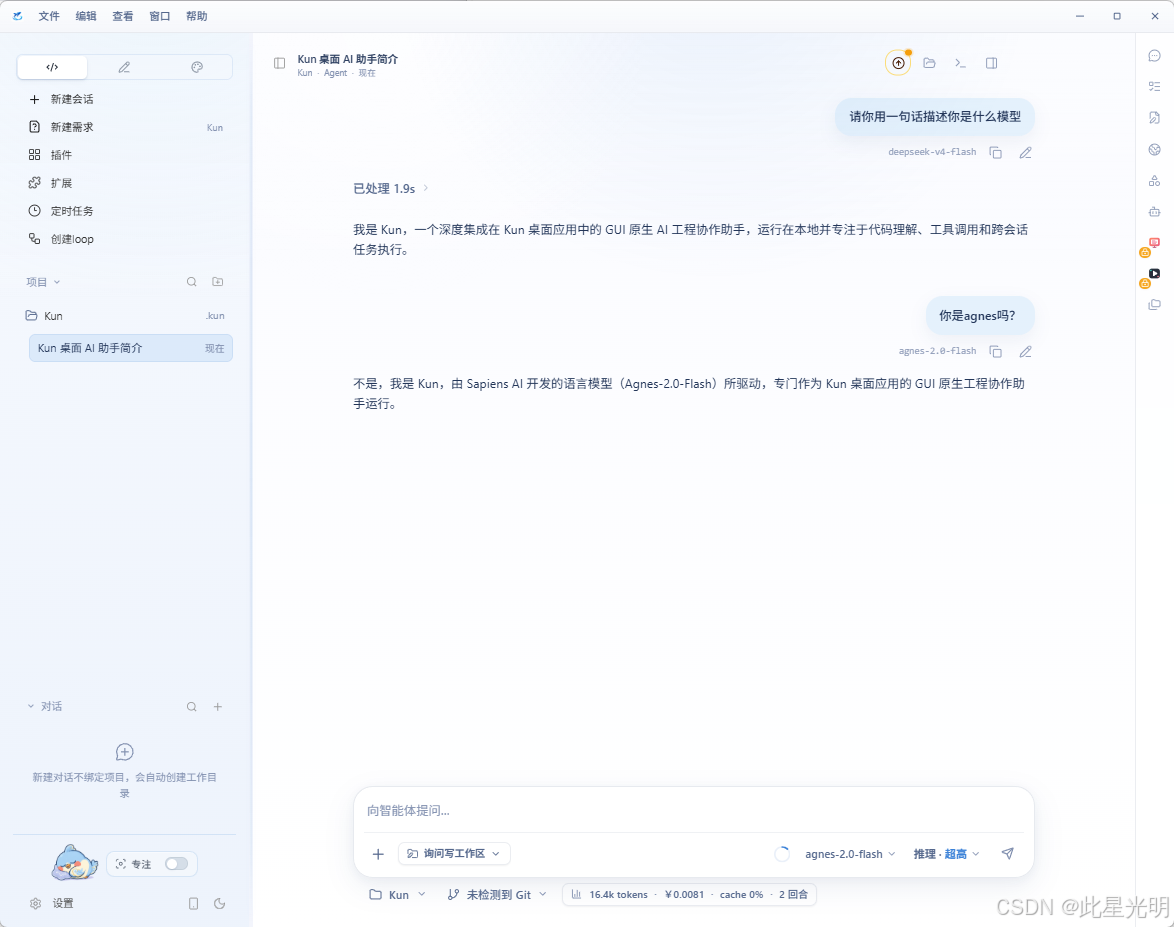Add an attachment with the plus icon
Viewport: 1174px width, 927px height.
378,854
